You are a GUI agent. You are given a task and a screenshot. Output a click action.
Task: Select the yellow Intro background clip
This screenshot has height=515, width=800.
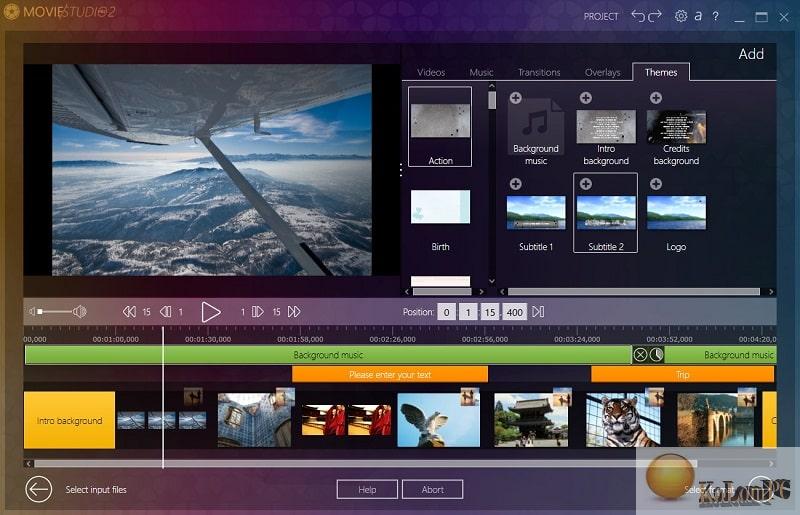click(x=69, y=420)
